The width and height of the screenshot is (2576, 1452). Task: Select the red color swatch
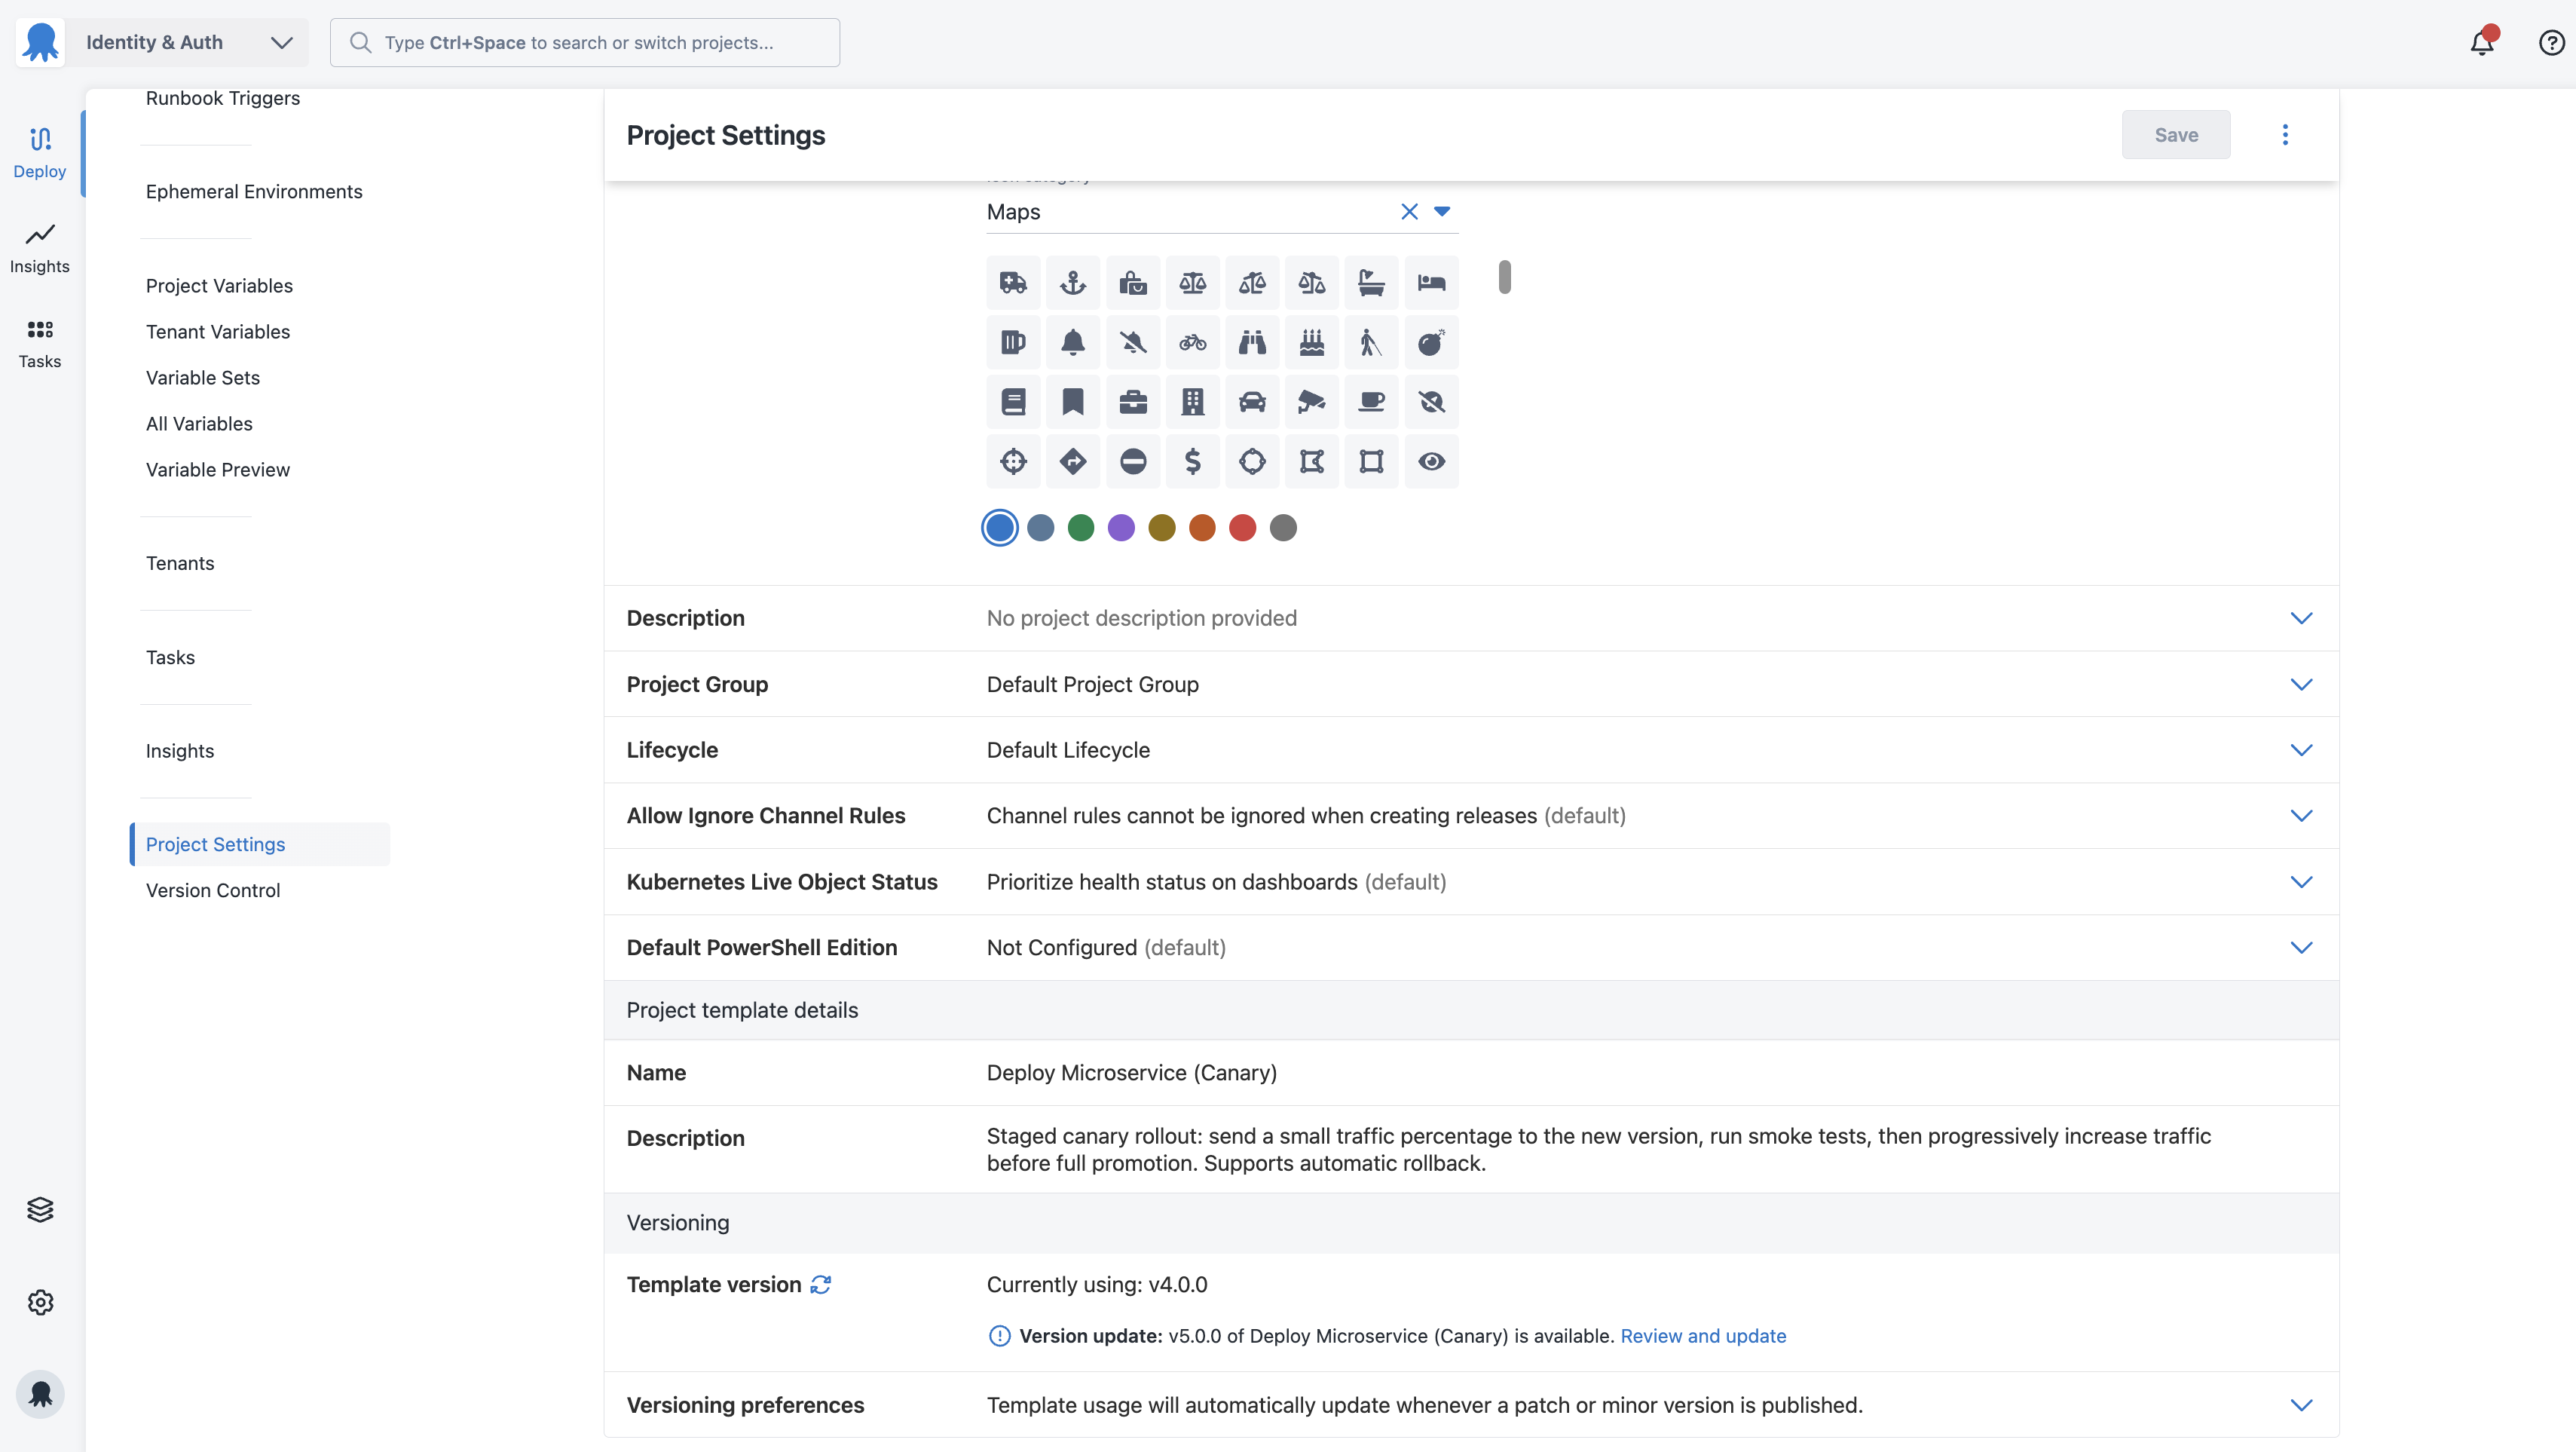[x=1242, y=527]
